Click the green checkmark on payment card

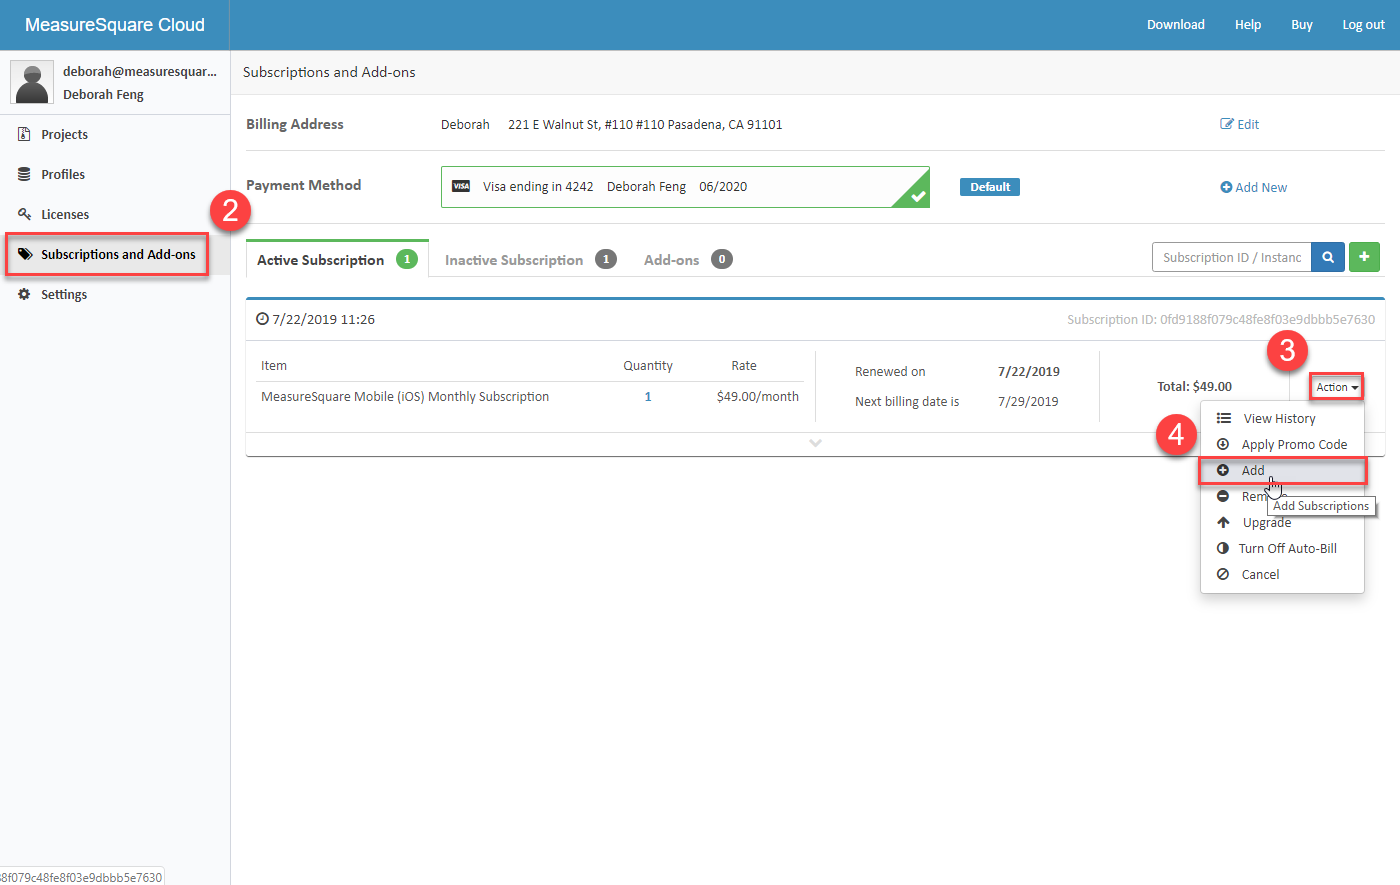tap(918, 196)
